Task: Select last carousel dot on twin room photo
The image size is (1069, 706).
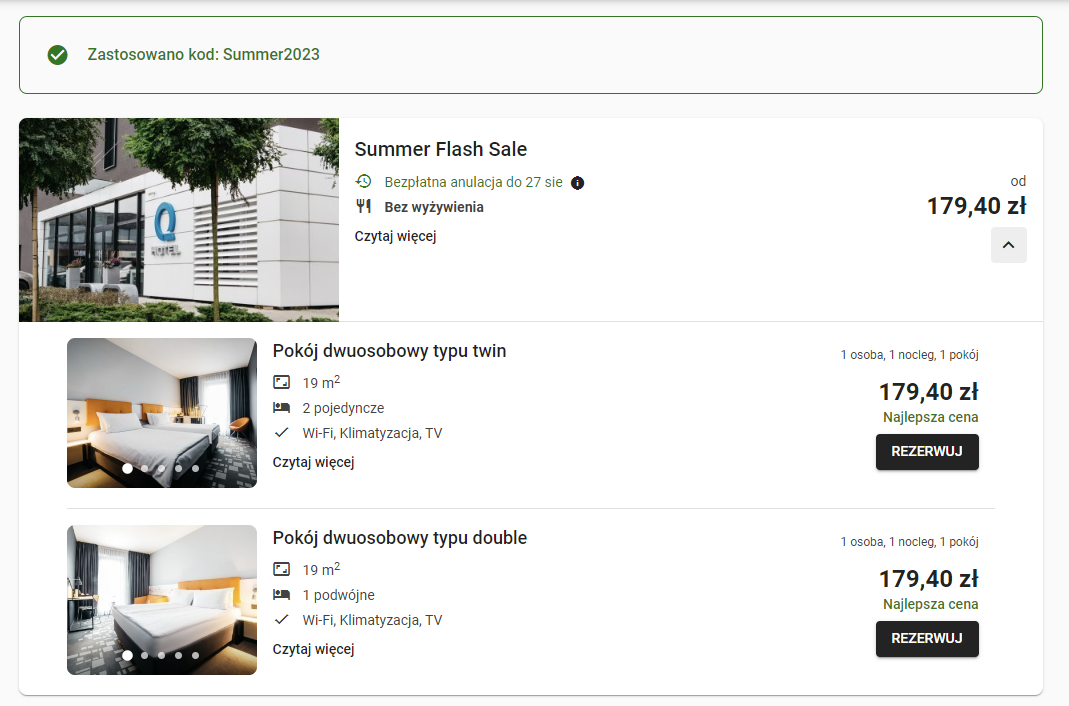Action: pos(196,468)
